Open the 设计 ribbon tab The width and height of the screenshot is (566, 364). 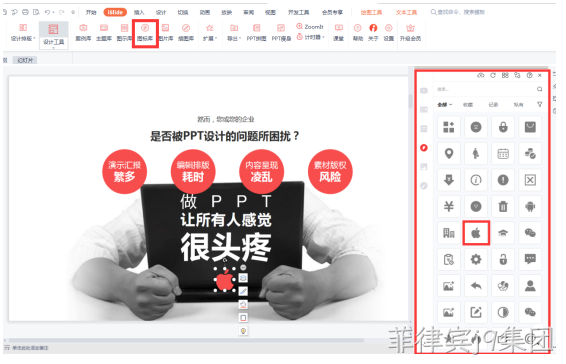point(161,12)
